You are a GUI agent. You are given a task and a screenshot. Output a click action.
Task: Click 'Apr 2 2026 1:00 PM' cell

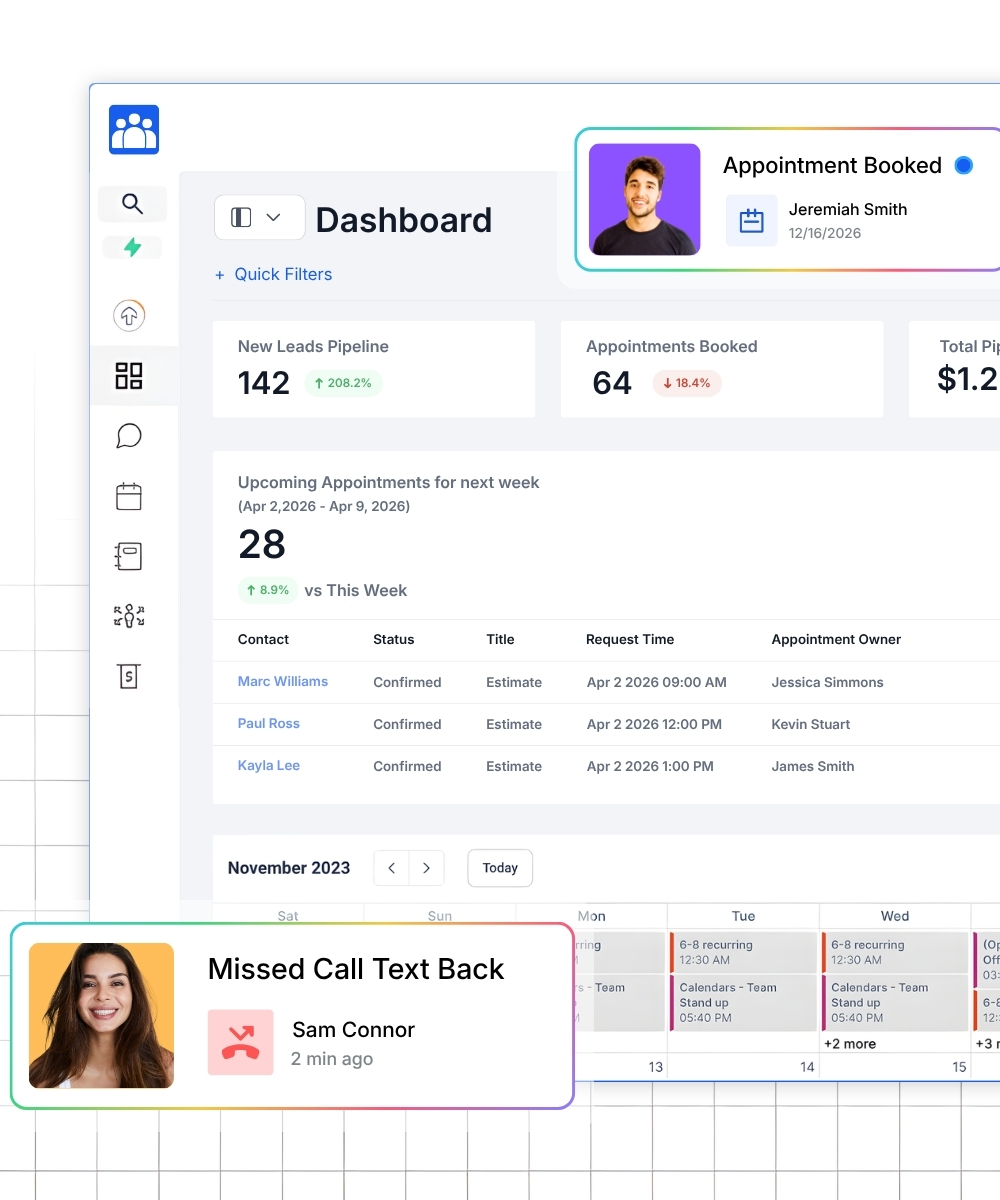coord(650,766)
